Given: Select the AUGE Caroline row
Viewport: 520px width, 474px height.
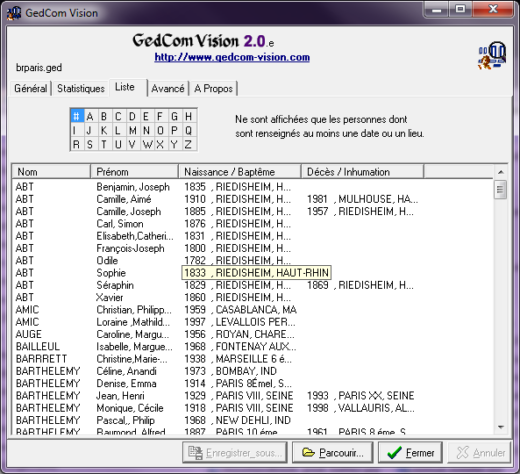Looking at the screenshot, I should pyautogui.click(x=252, y=334).
